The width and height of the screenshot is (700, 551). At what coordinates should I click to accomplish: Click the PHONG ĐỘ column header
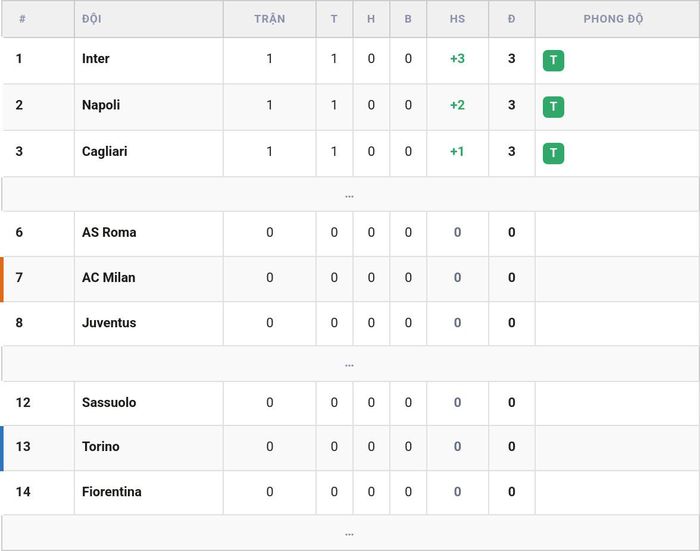tap(613, 19)
